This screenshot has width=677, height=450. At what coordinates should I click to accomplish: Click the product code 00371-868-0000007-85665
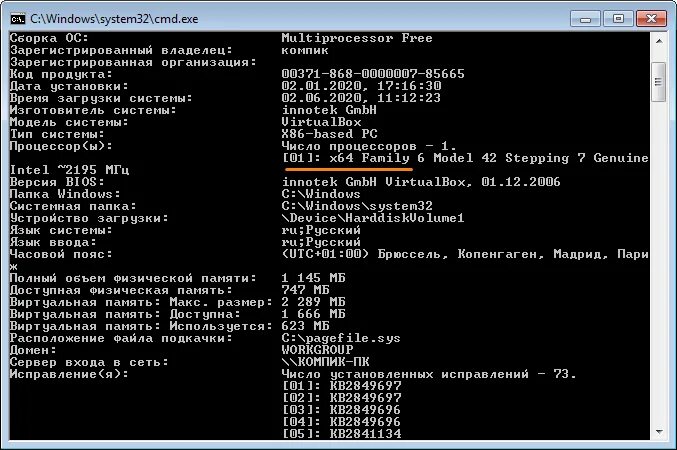pyautogui.click(x=373, y=74)
